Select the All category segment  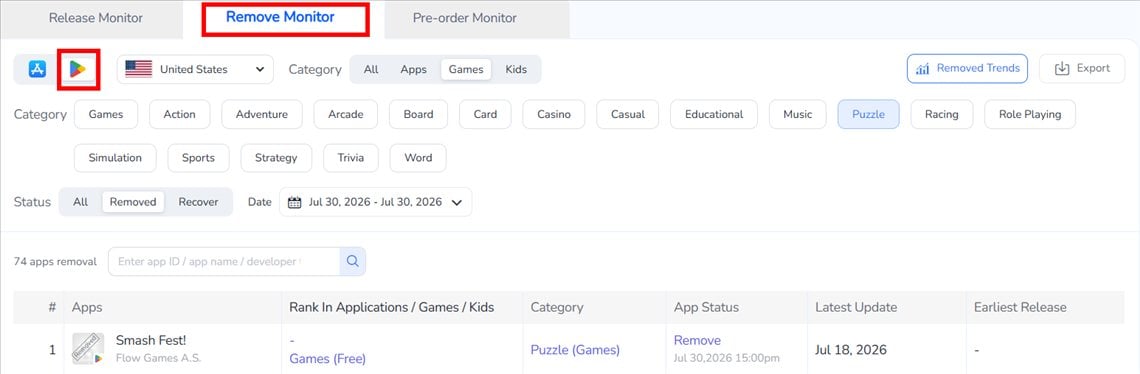[x=371, y=69]
